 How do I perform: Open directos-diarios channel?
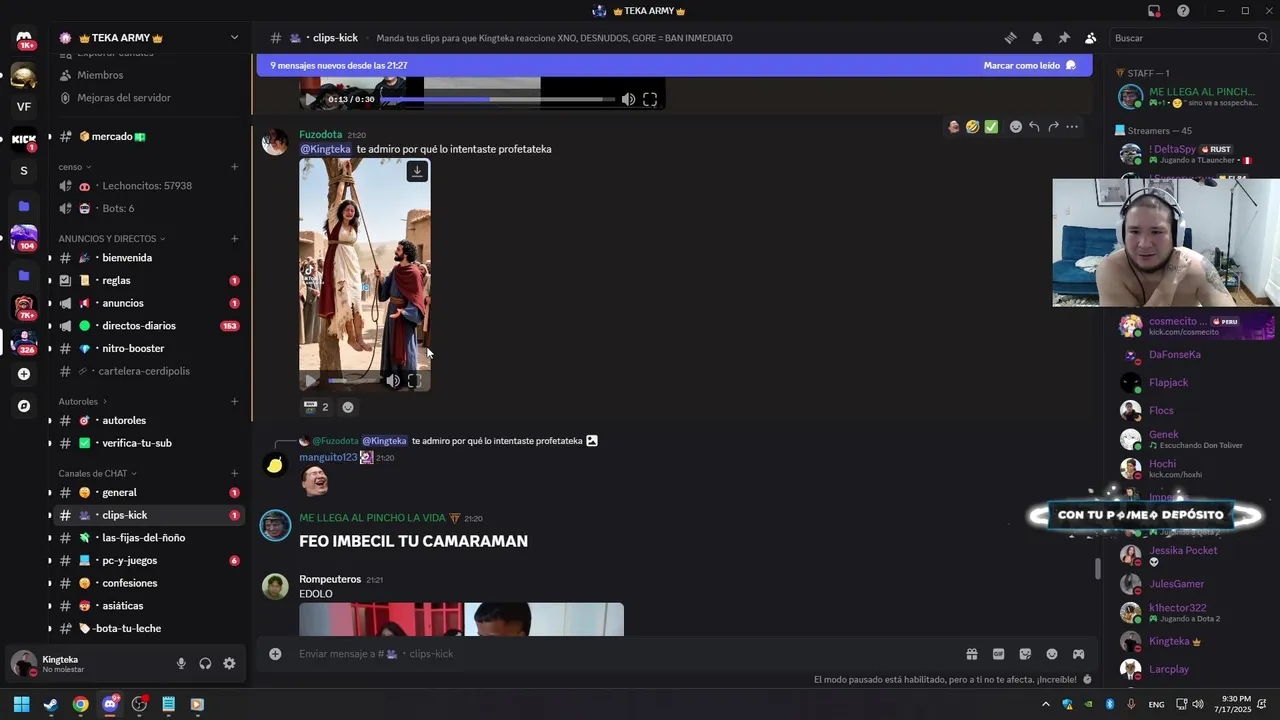point(150,326)
